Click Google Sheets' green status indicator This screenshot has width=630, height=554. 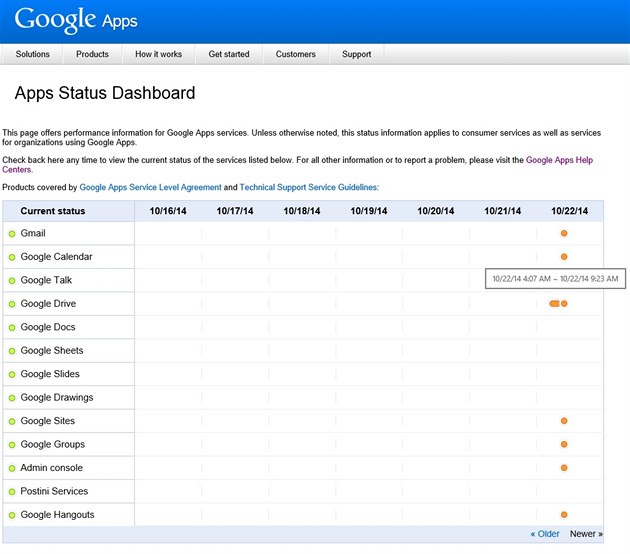click(x=12, y=351)
